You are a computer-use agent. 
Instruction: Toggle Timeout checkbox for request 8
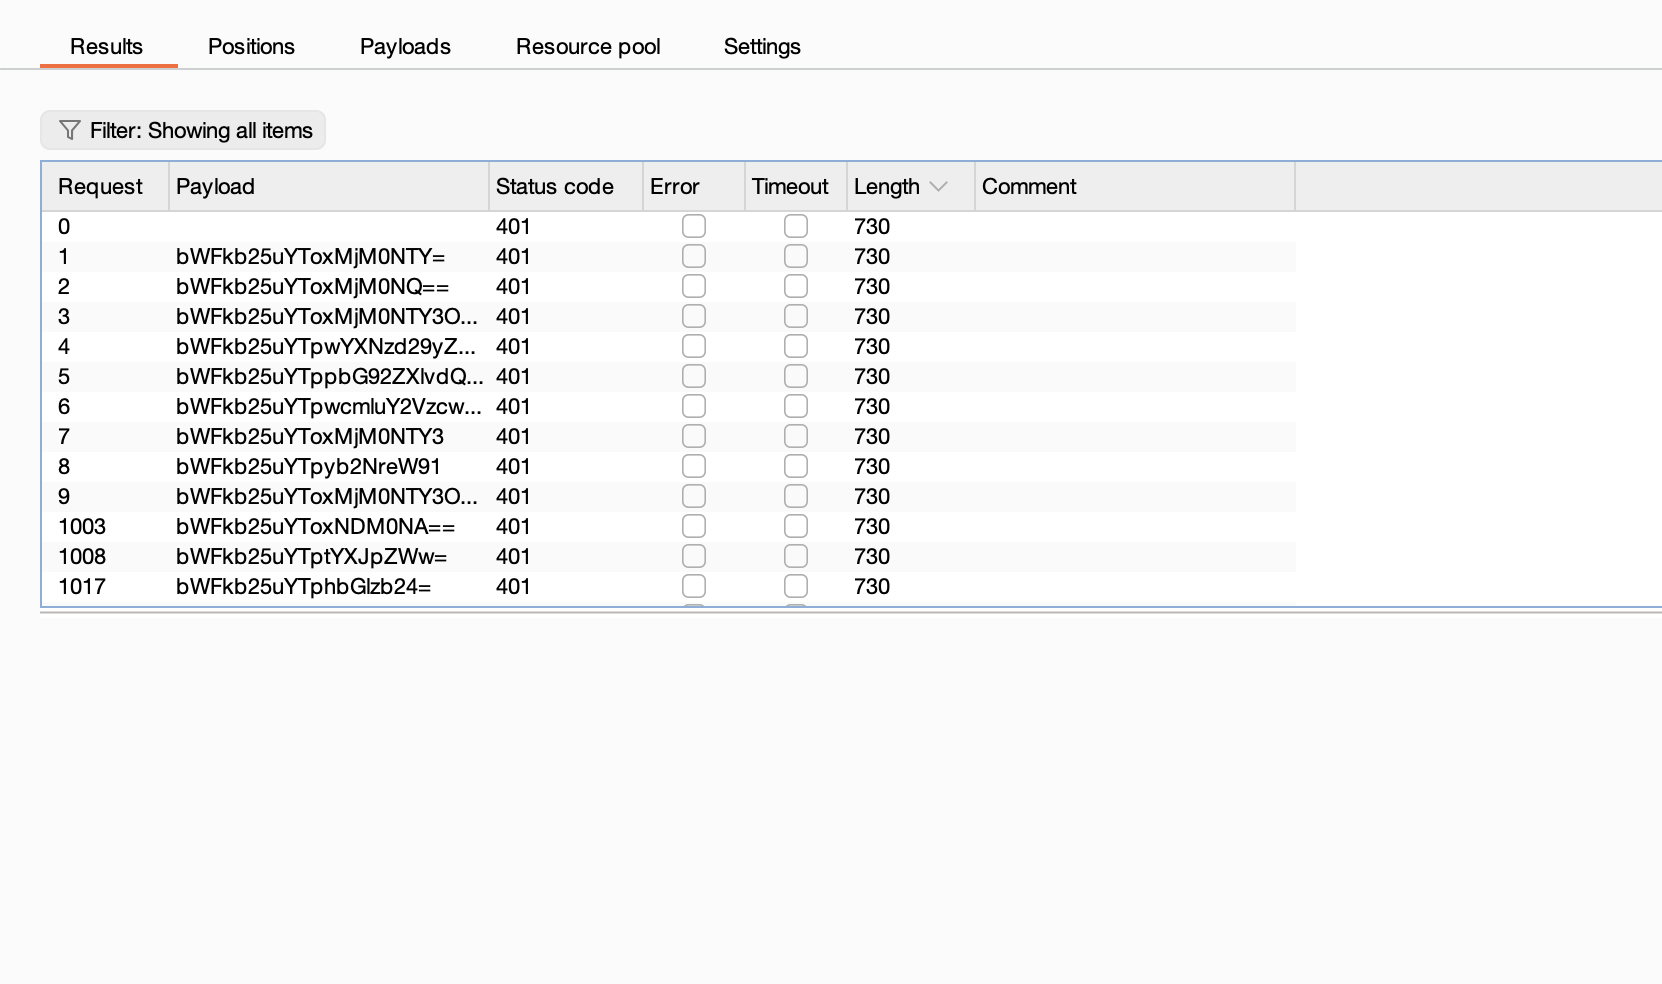click(x=796, y=466)
